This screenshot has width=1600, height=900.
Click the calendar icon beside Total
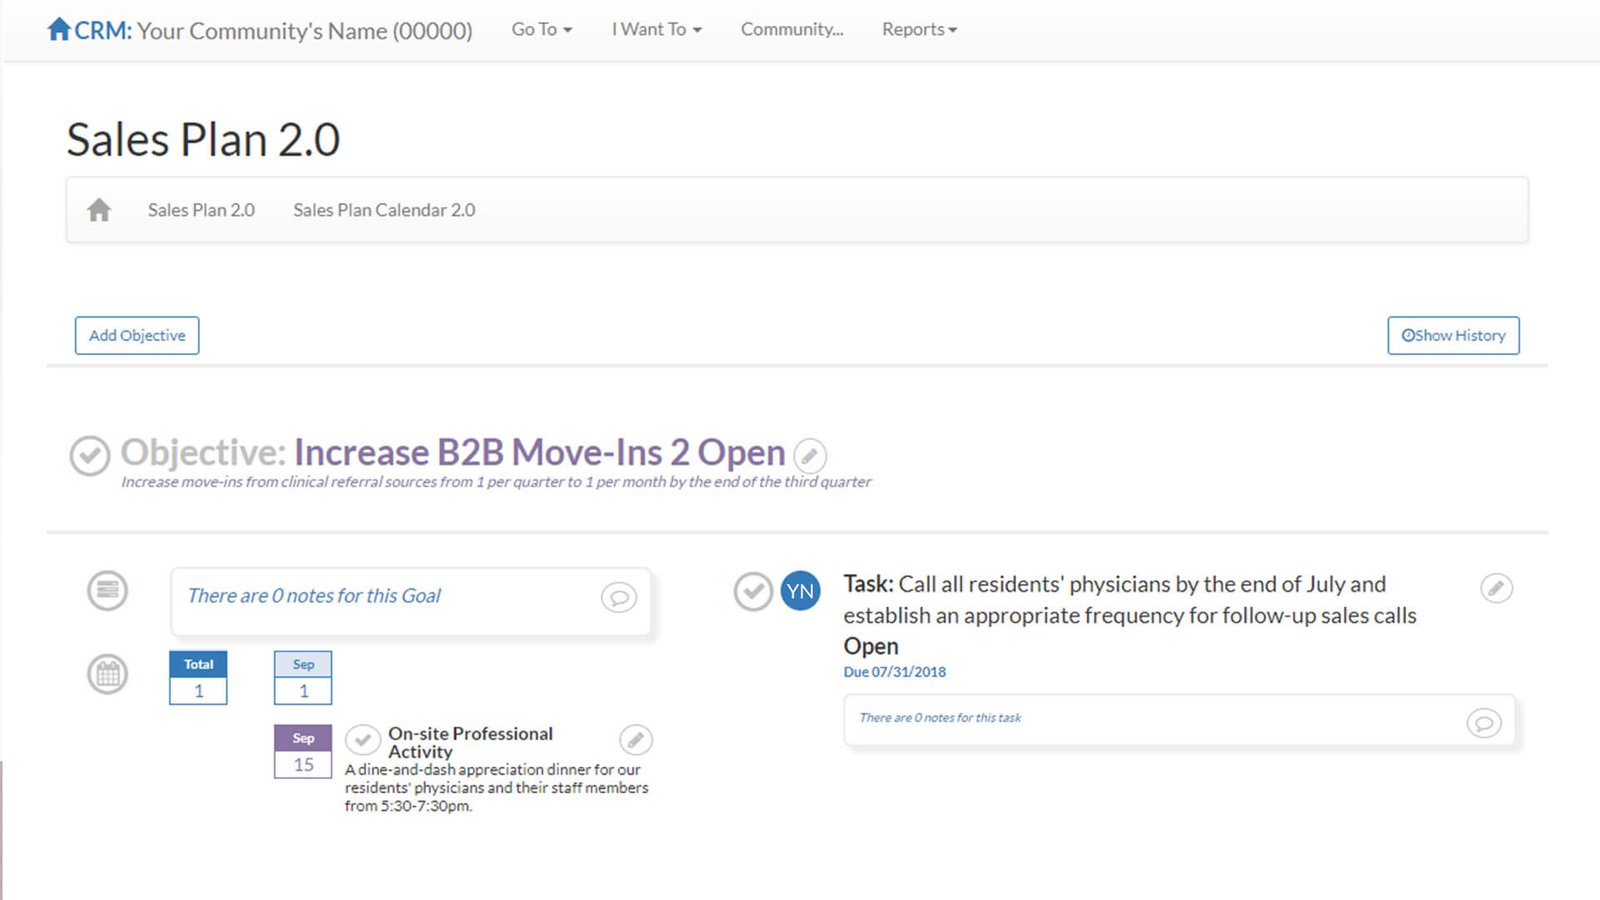point(107,675)
